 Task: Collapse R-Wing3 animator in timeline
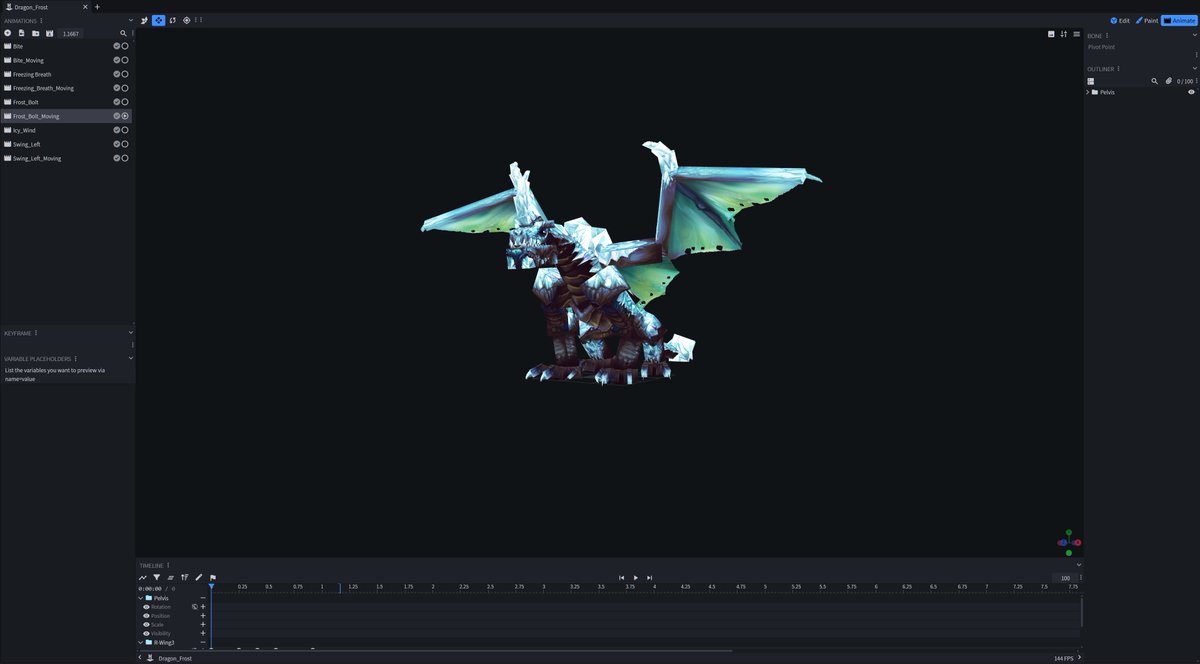pyautogui.click(x=141, y=643)
